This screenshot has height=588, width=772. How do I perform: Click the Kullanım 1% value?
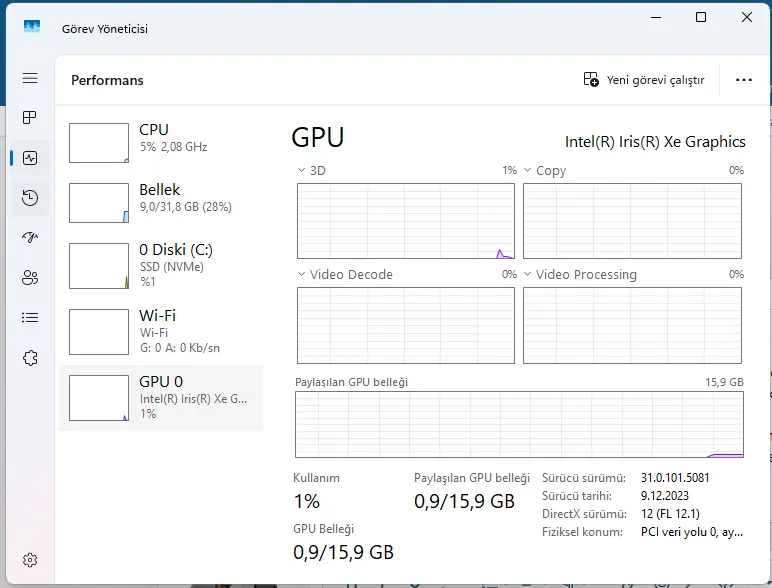coord(307,501)
